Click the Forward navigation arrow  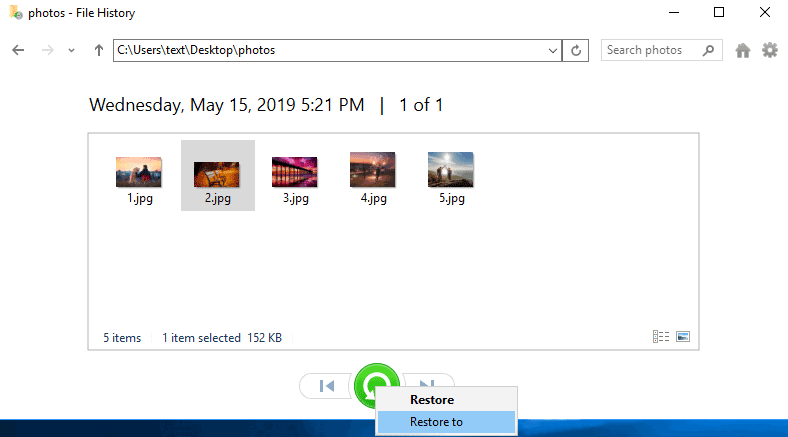[47, 50]
